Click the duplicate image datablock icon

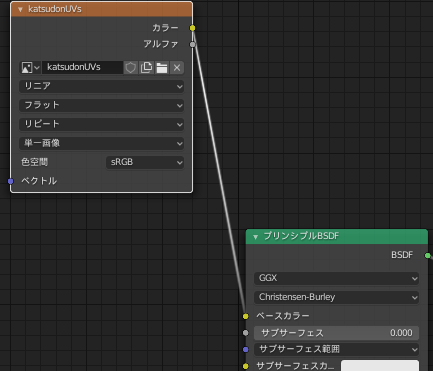(x=146, y=68)
